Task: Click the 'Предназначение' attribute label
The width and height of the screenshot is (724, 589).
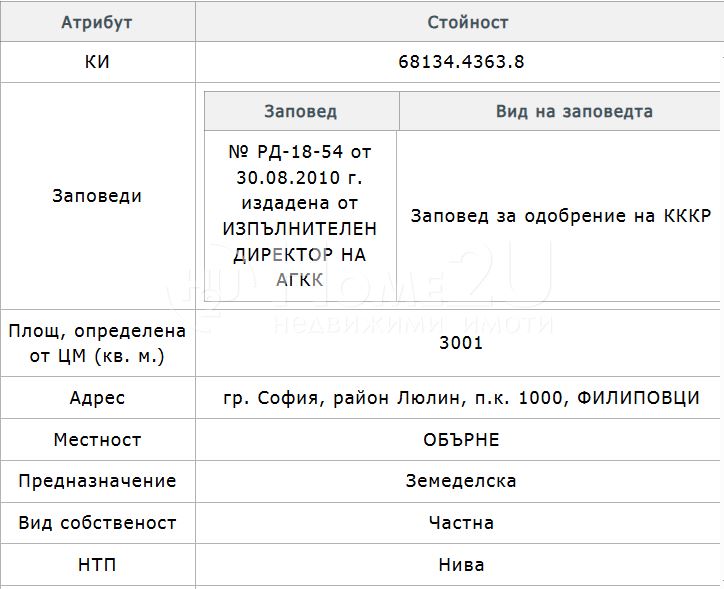Action: (x=97, y=481)
